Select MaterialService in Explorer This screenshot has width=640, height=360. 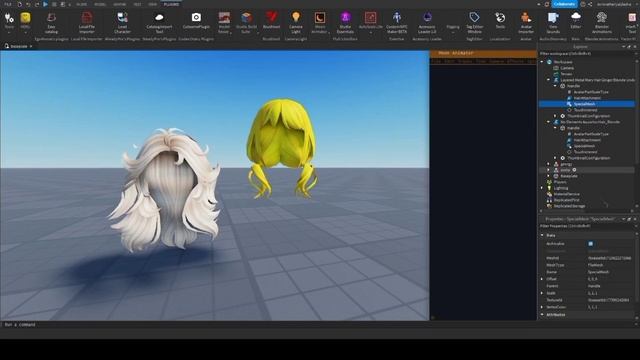[x=567, y=194]
